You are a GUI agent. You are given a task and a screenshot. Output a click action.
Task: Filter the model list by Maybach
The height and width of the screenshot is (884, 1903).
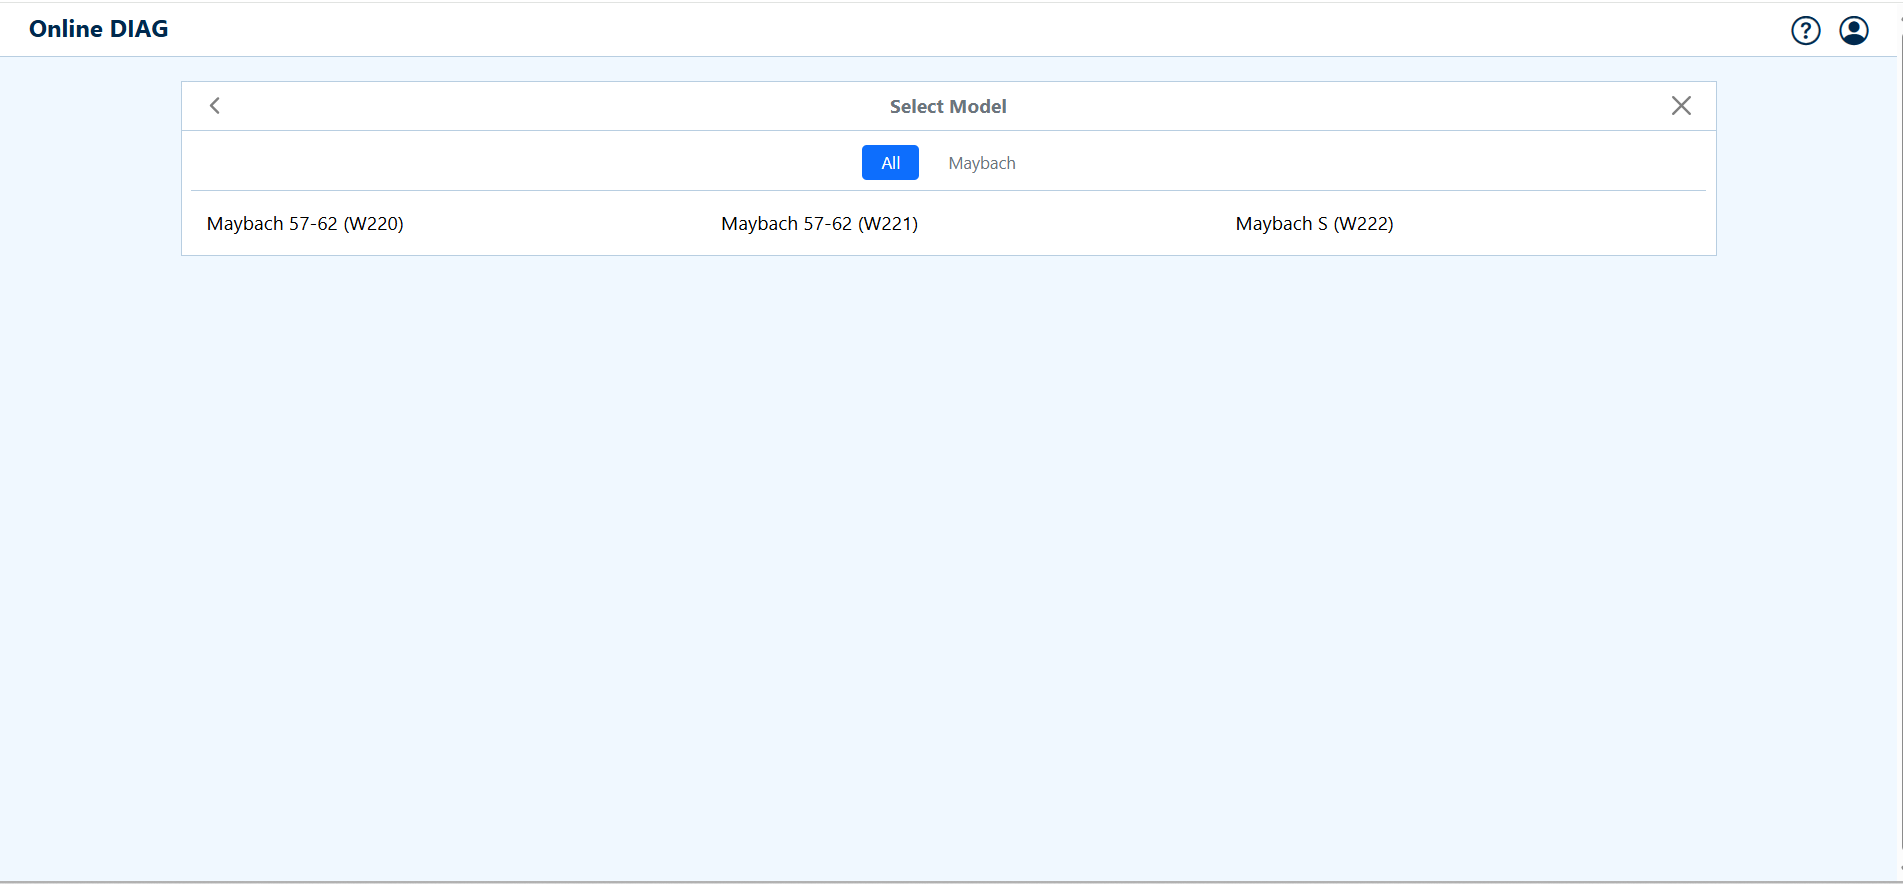(981, 163)
